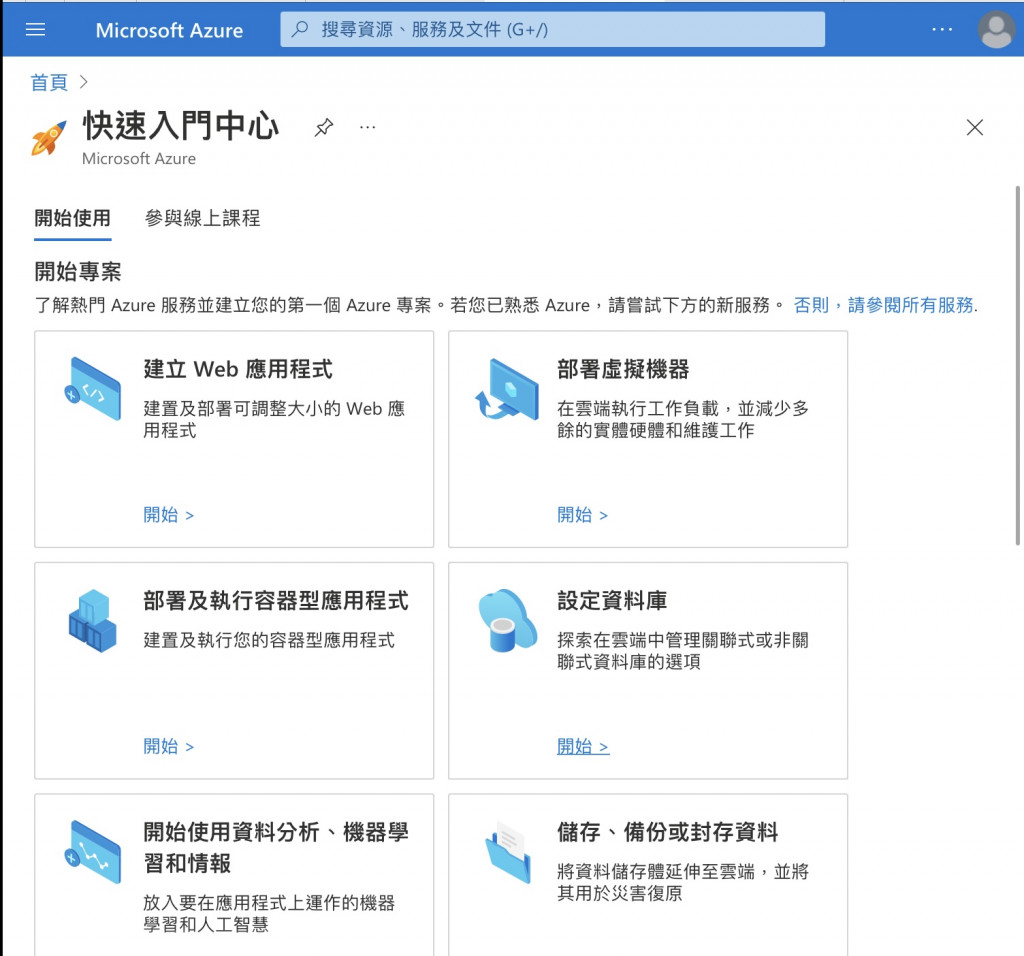
Task: Click the 開始專案 section heading
Action: point(78,272)
